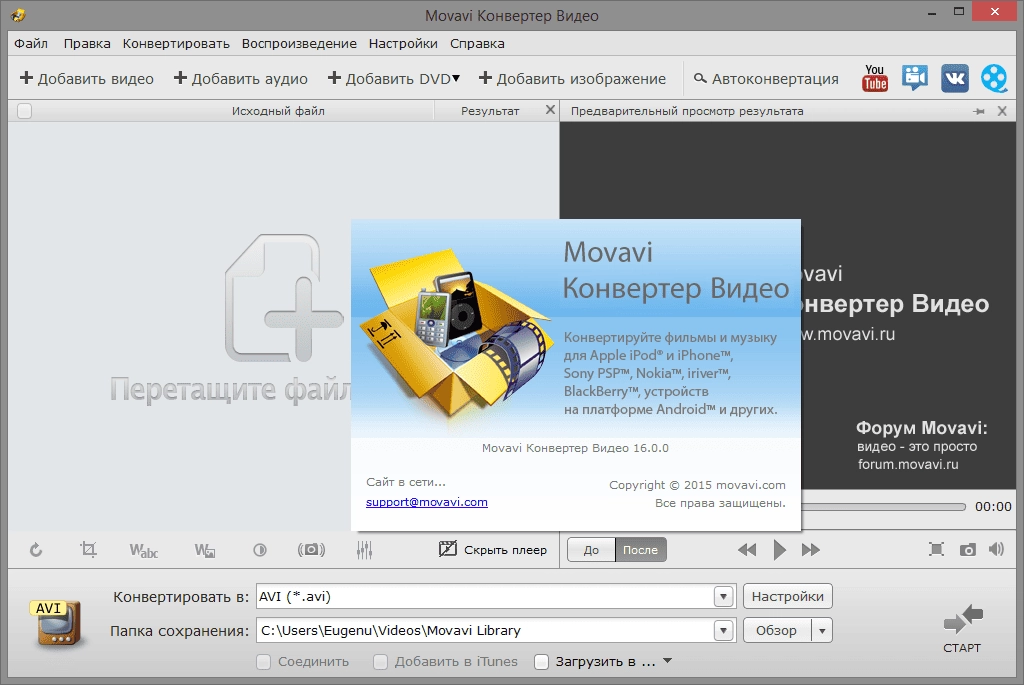Toggle fullscreen preview icon
The width and height of the screenshot is (1024, 685).
[x=936, y=550]
